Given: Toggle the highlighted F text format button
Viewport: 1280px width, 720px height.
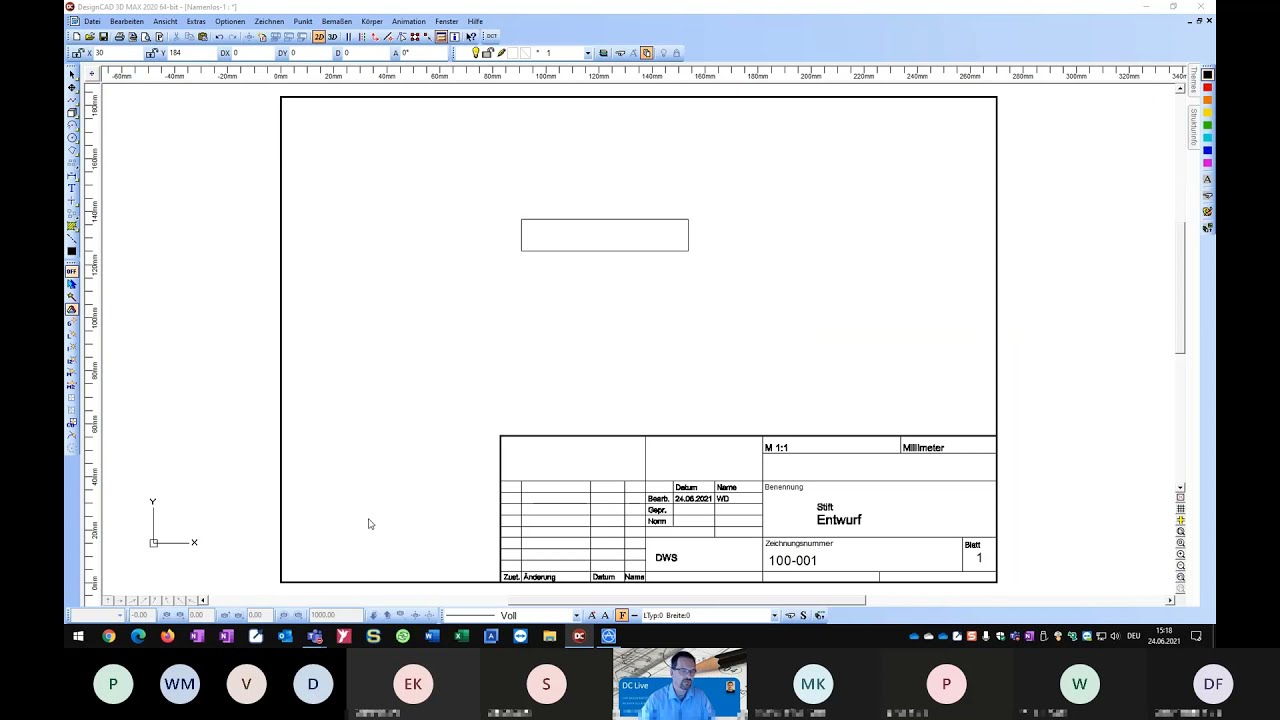Looking at the screenshot, I should [x=622, y=615].
